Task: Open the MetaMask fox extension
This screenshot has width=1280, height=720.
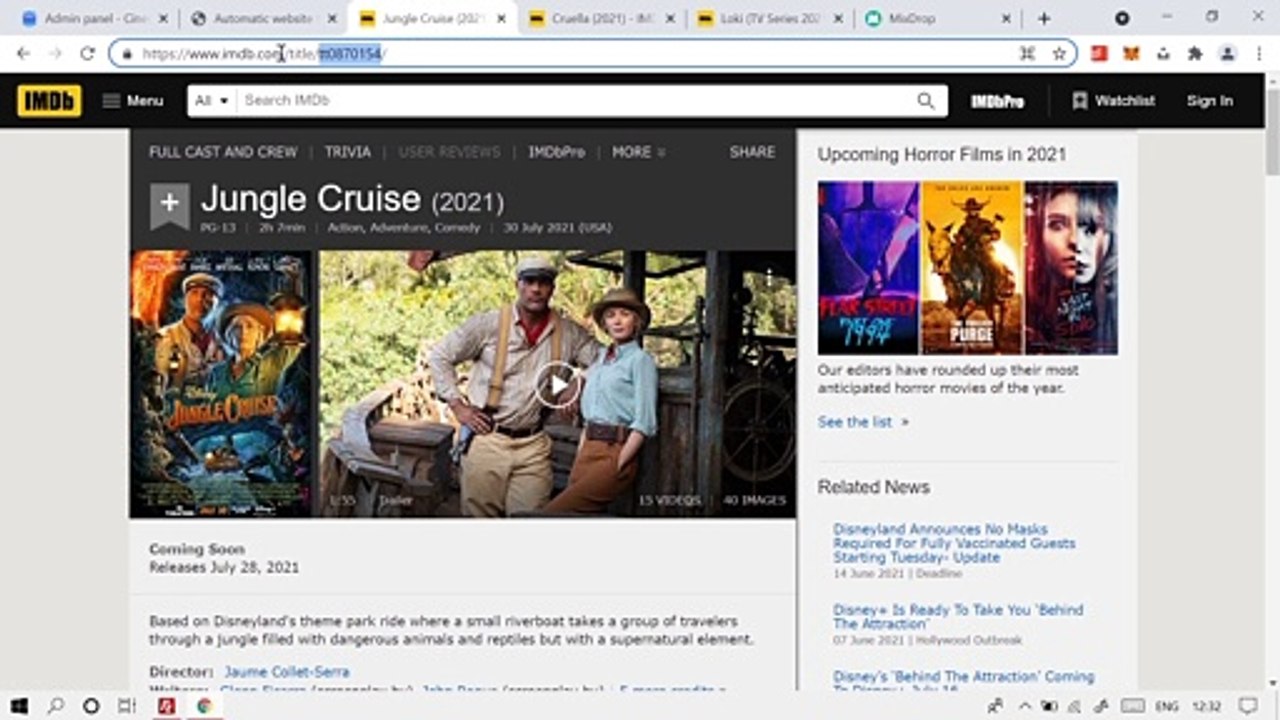Action: 1131,54
